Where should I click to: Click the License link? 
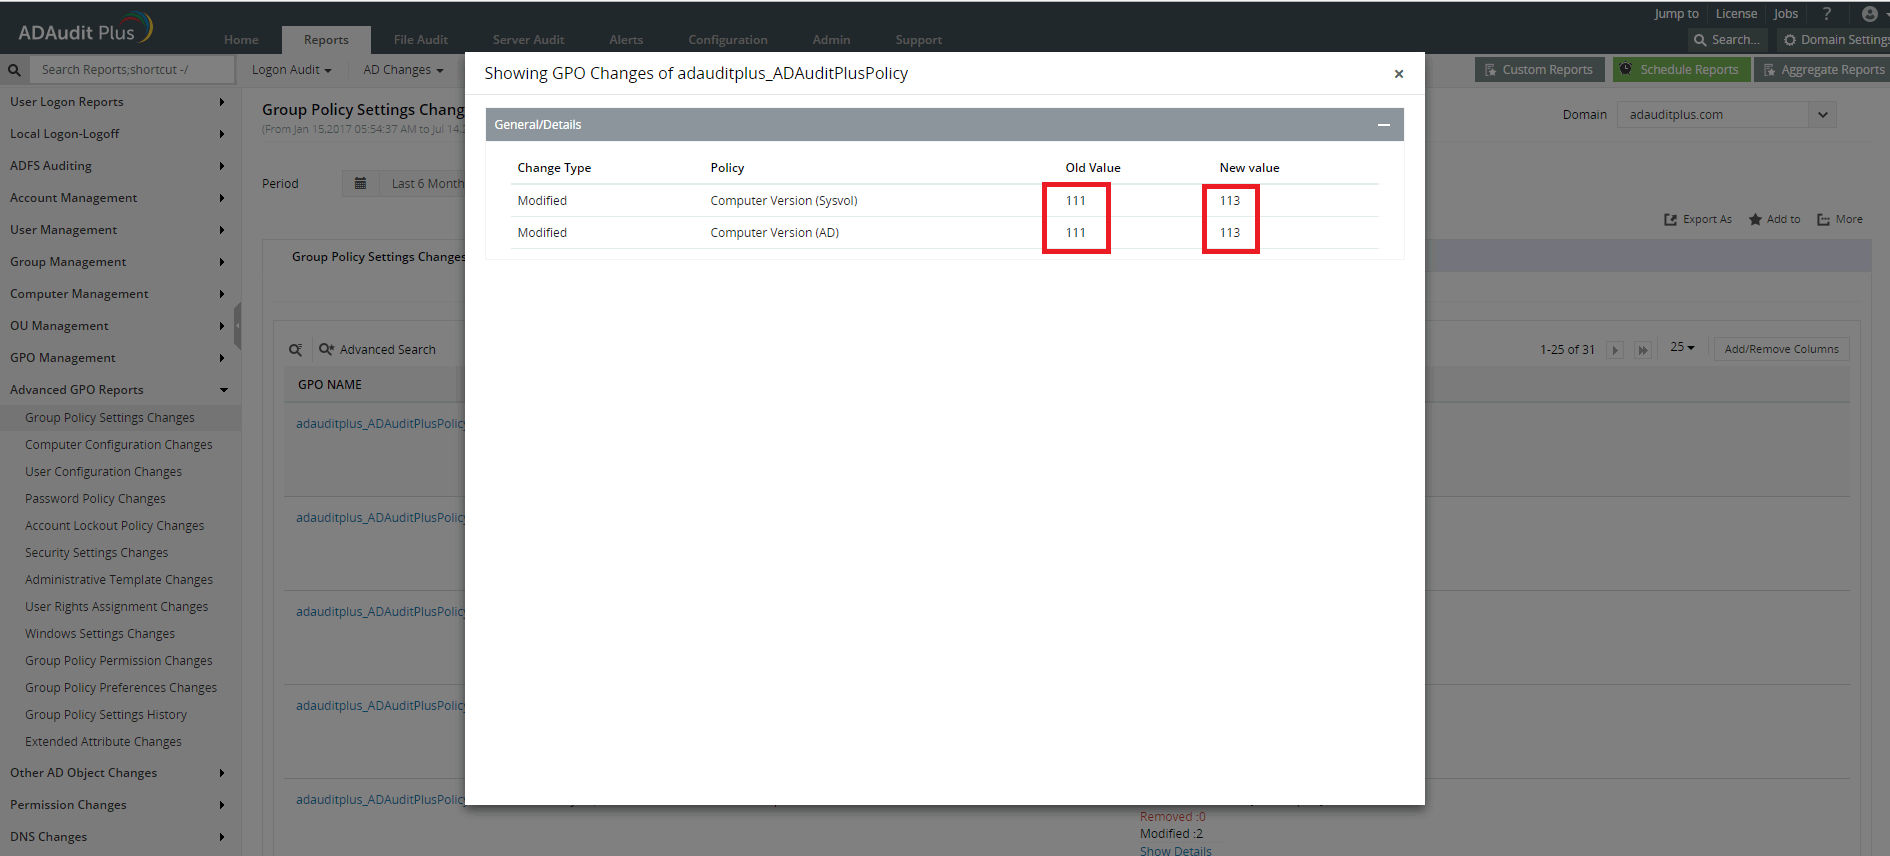coord(1736,14)
